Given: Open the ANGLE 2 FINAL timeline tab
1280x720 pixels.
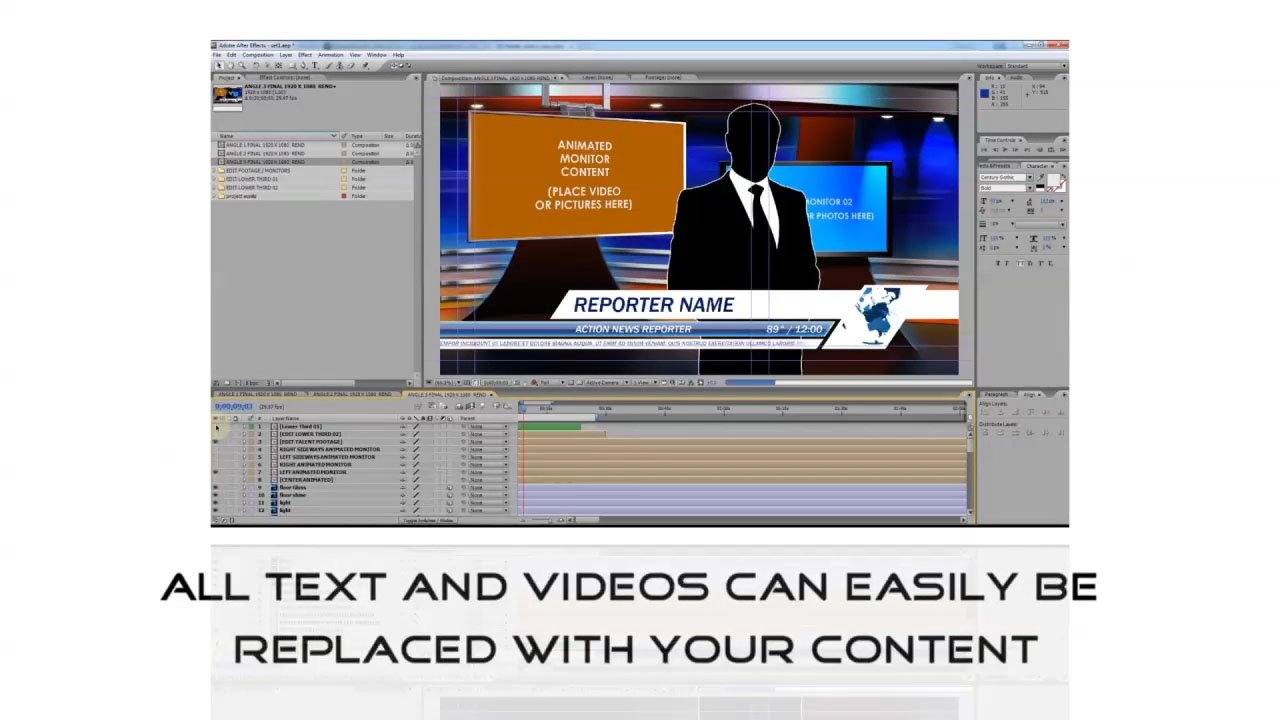Looking at the screenshot, I should tap(353, 394).
